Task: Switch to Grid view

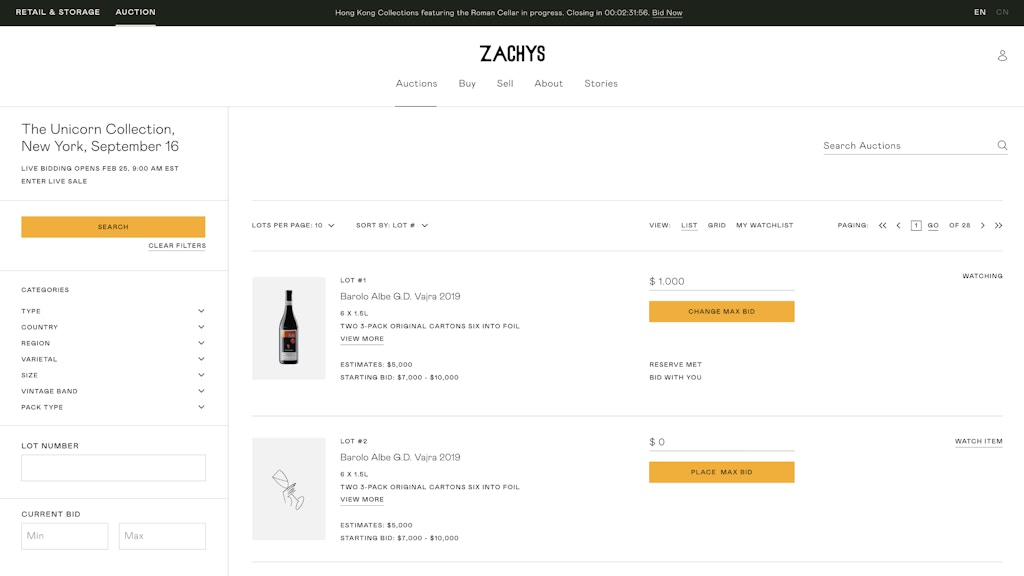Action: pyautogui.click(x=716, y=225)
